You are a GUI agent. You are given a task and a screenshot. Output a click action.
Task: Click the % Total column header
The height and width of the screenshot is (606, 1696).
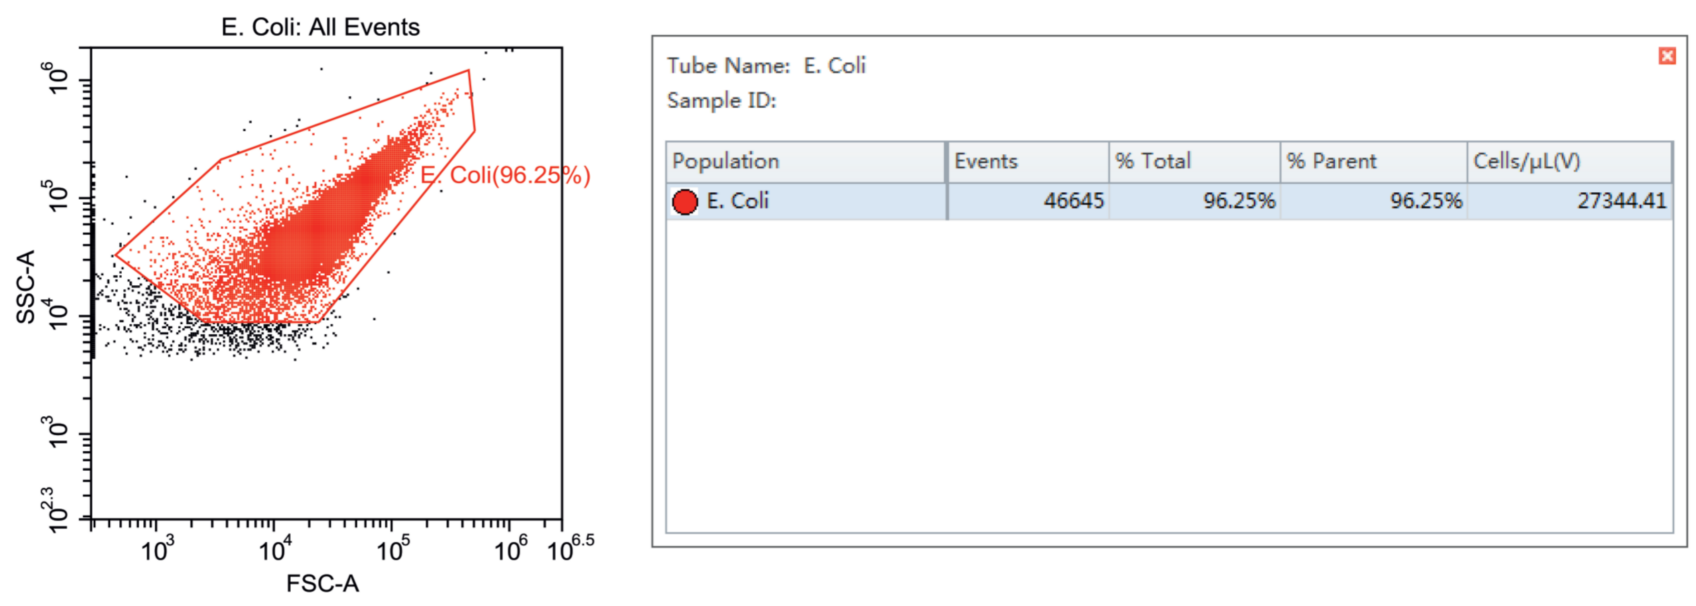1194,161
